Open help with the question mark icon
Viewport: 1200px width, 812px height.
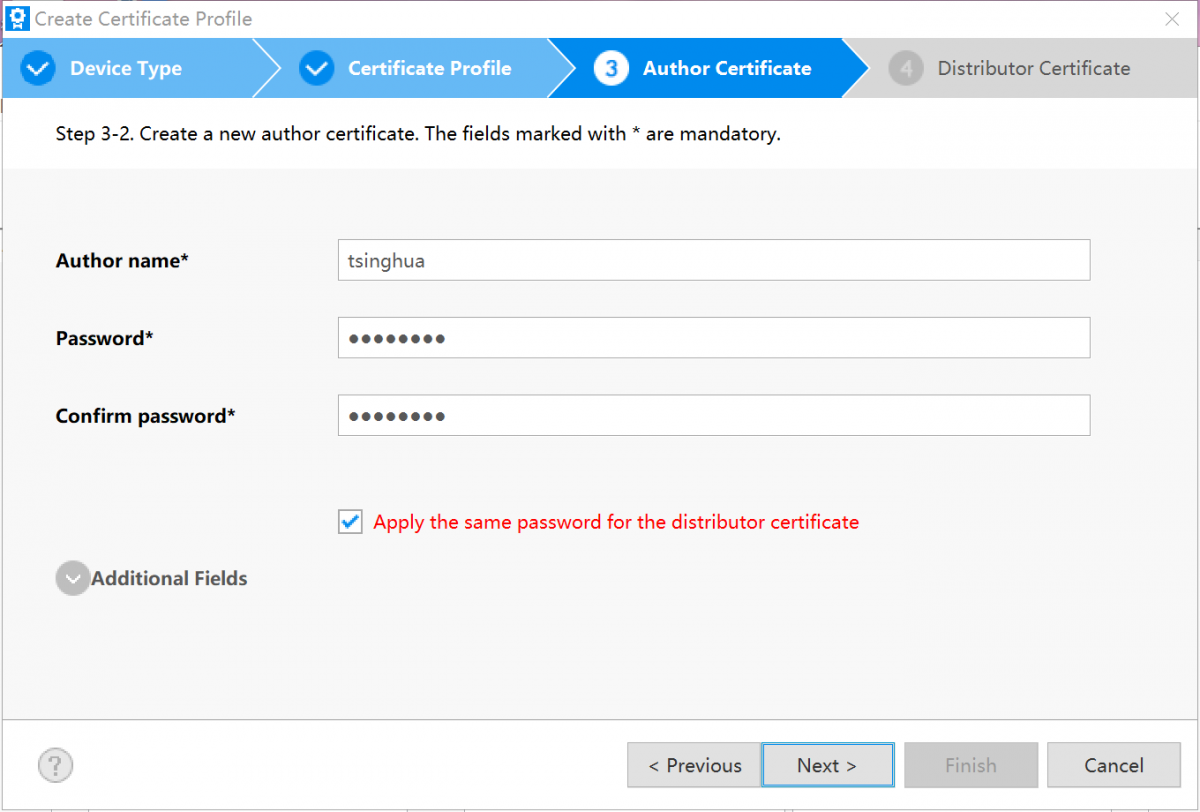click(x=56, y=765)
